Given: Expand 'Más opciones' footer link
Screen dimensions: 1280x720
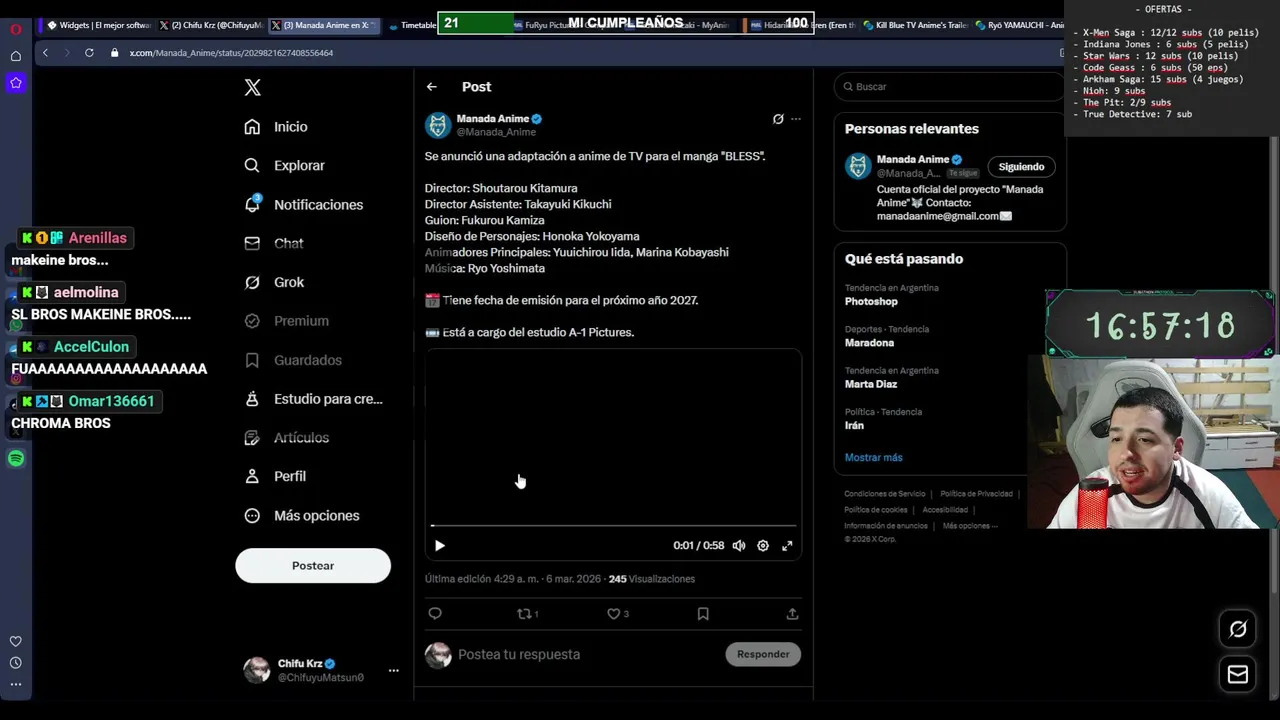Looking at the screenshot, I should point(970,526).
